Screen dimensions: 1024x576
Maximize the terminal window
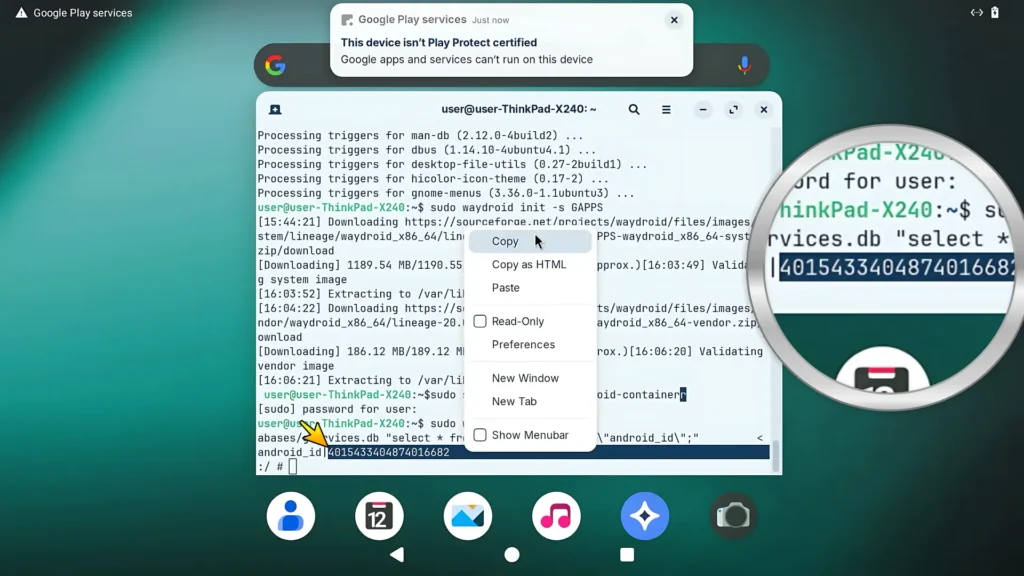pos(733,110)
